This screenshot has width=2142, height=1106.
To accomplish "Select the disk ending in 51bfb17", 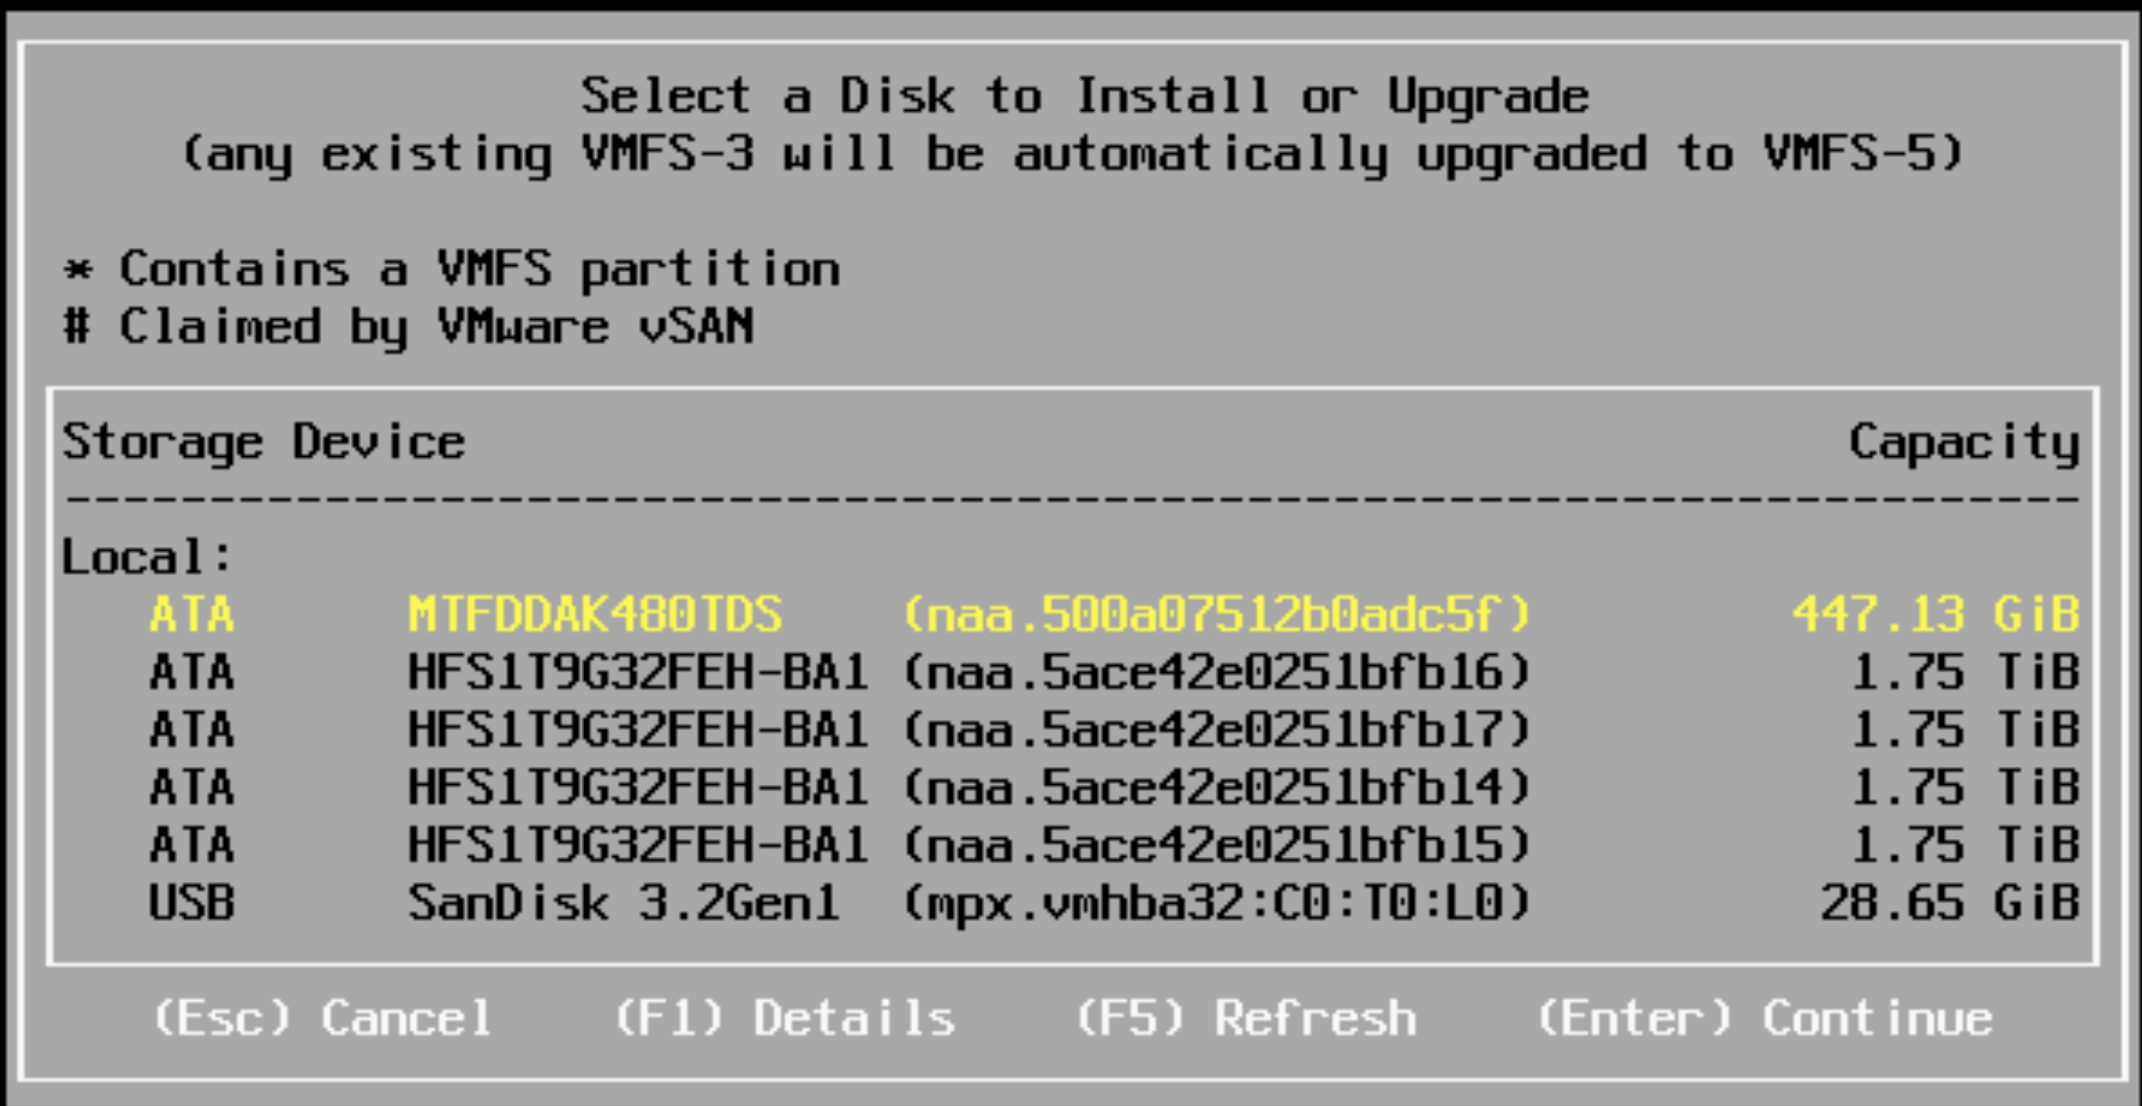I will [x=1070, y=730].
